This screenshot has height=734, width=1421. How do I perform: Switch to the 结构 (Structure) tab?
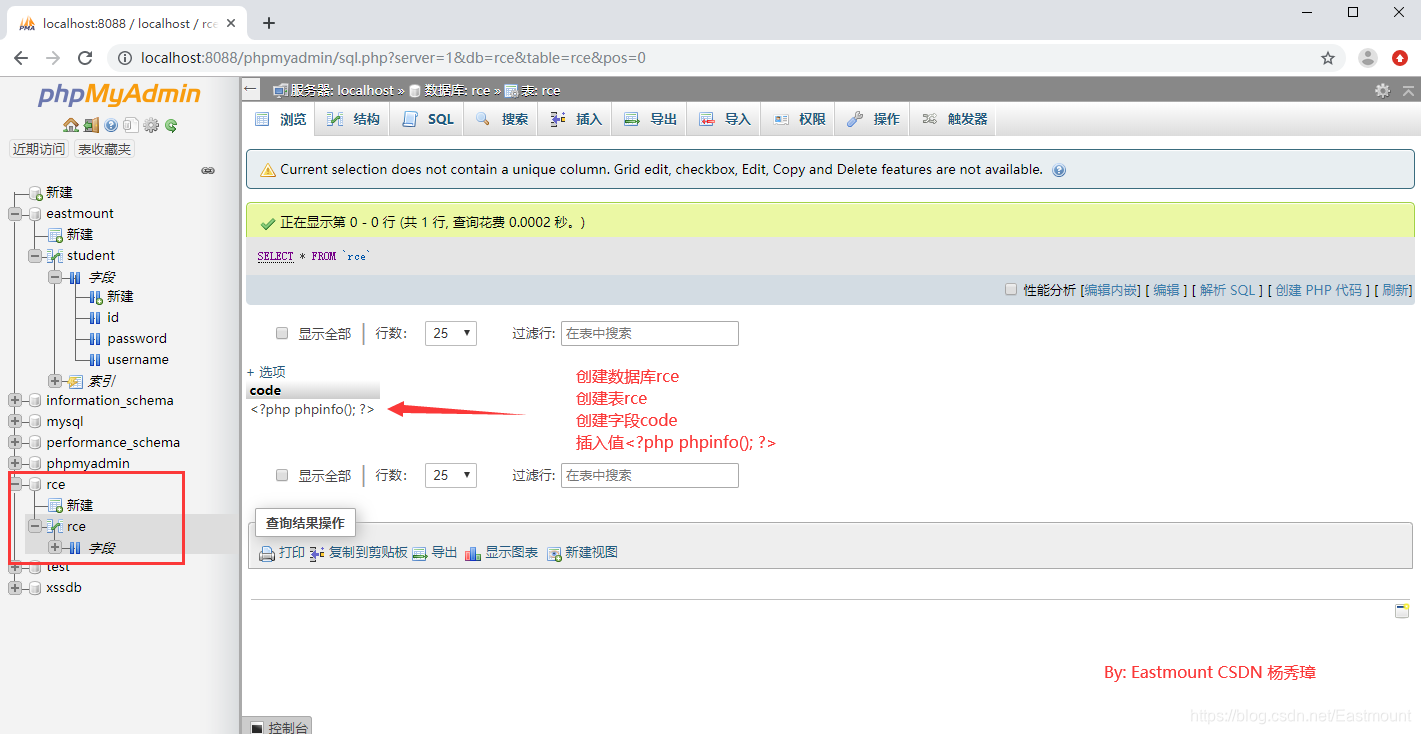pyautogui.click(x=354, y=119)
